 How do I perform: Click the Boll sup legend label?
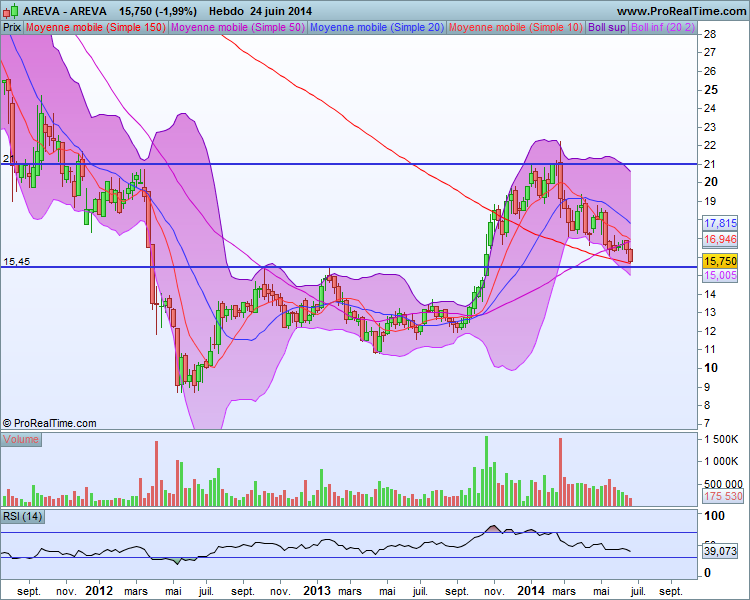pyautogui.click(x=607, y=27)
